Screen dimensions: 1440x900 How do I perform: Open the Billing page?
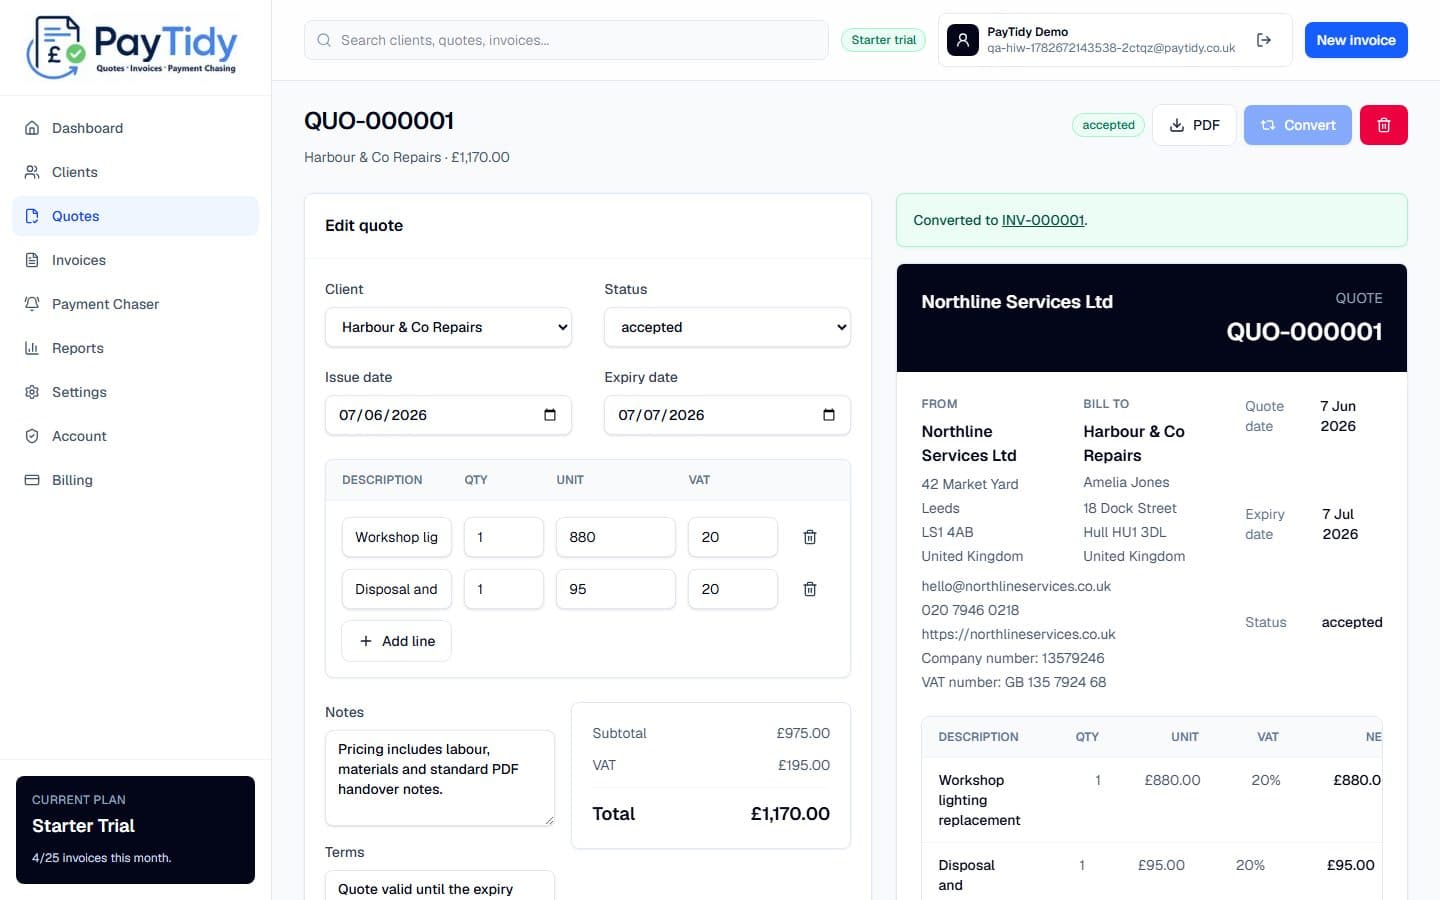135,480
